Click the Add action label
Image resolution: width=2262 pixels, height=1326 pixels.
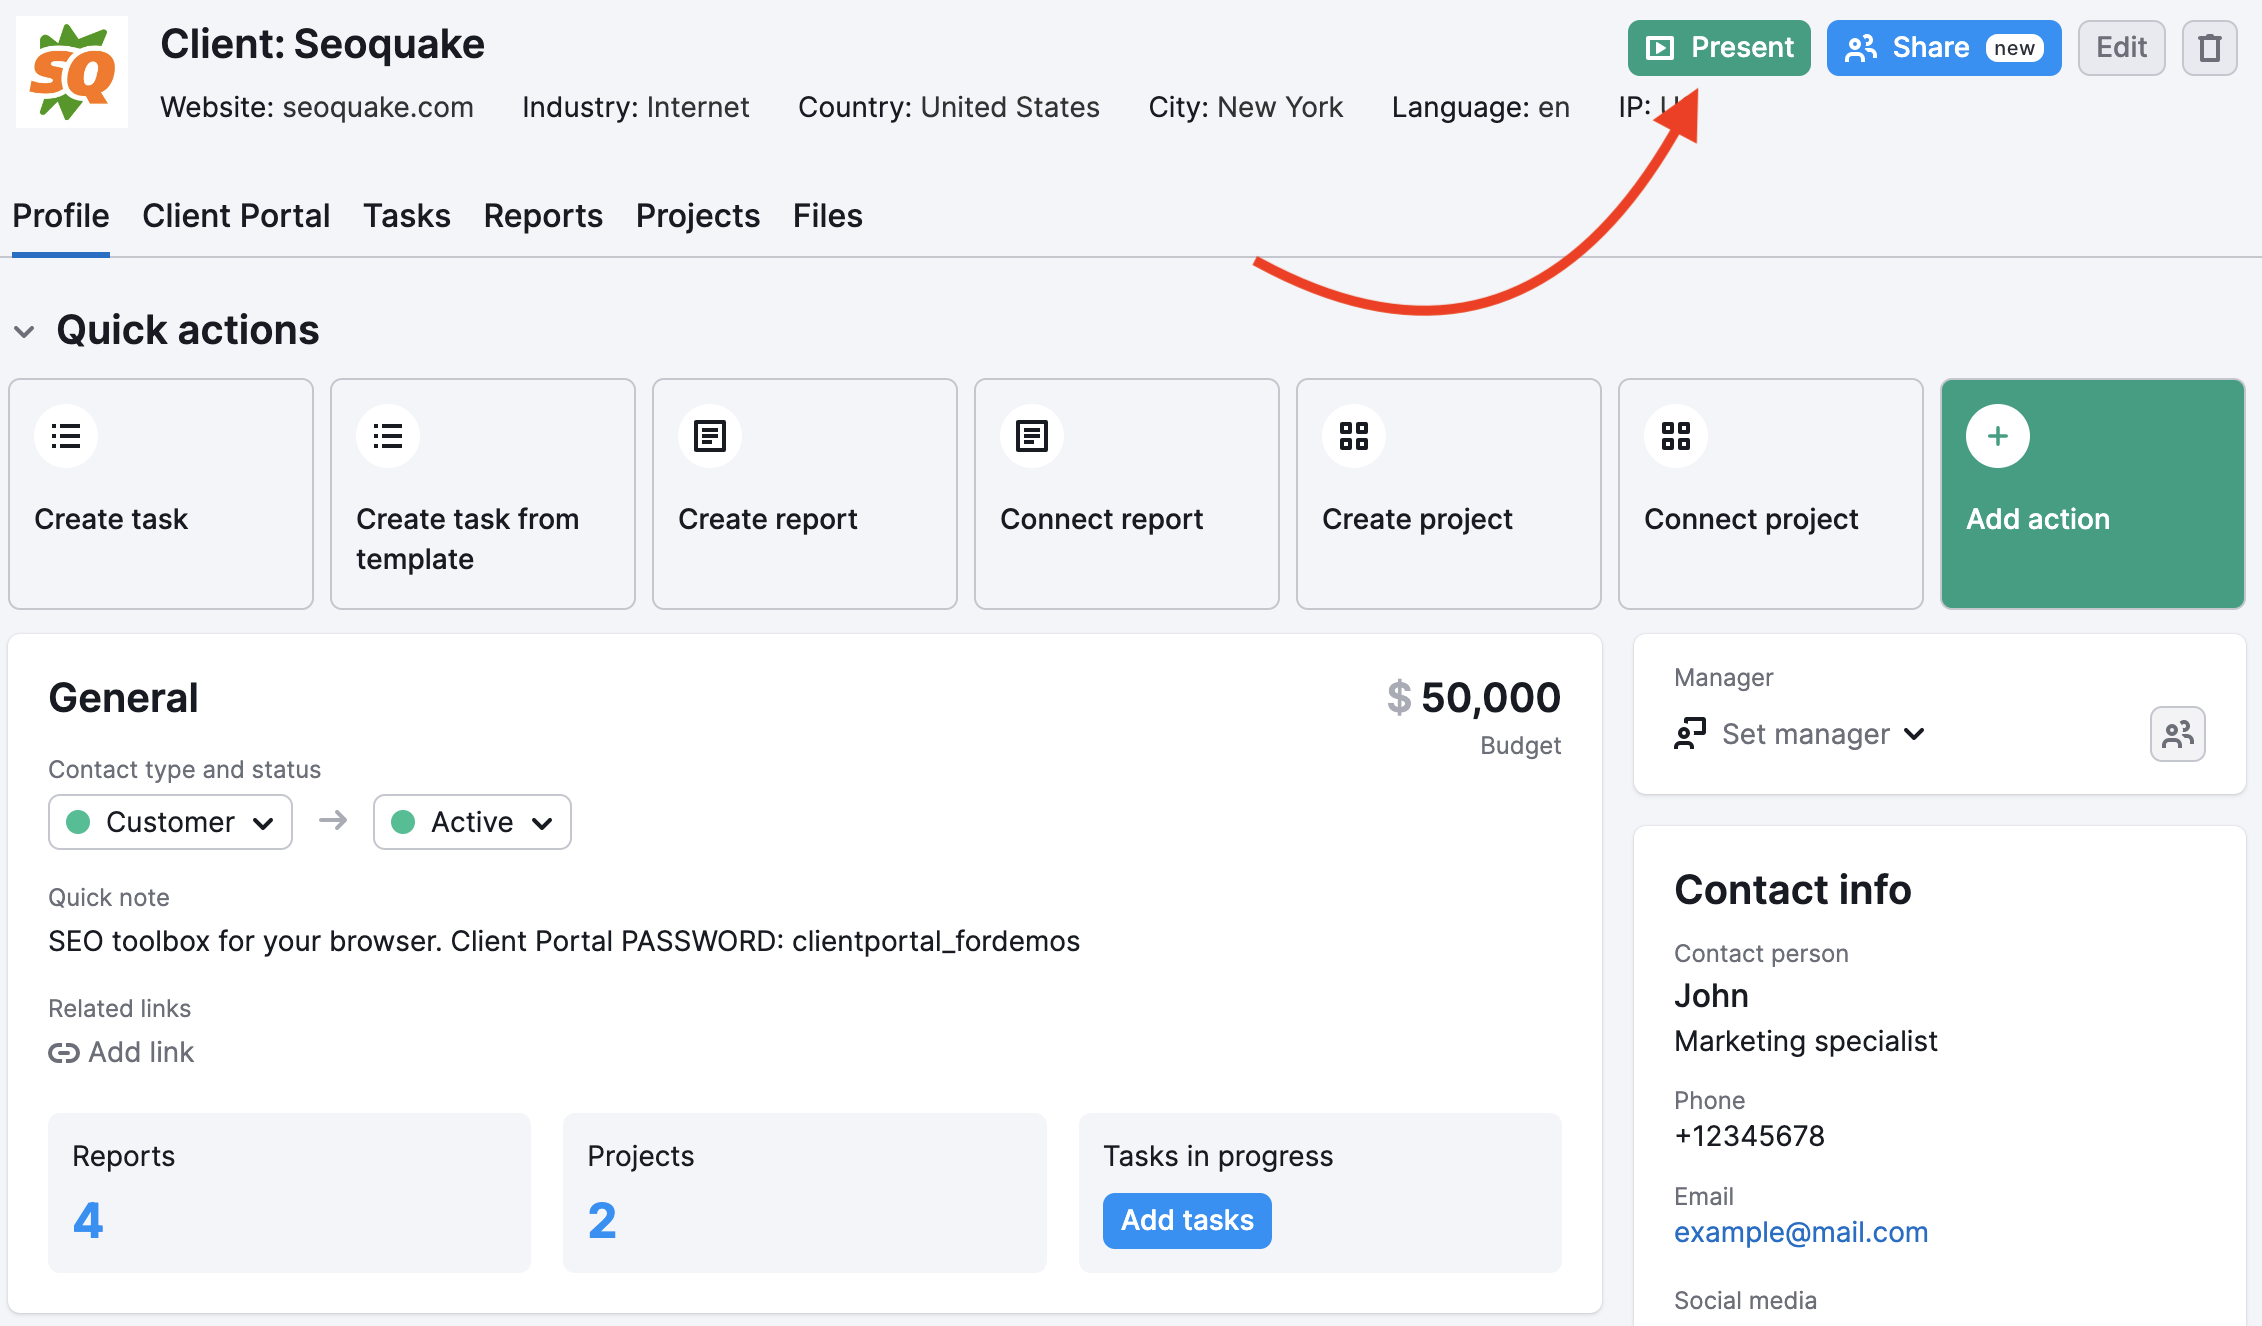pyautogui.click(x=2038, y=519)
